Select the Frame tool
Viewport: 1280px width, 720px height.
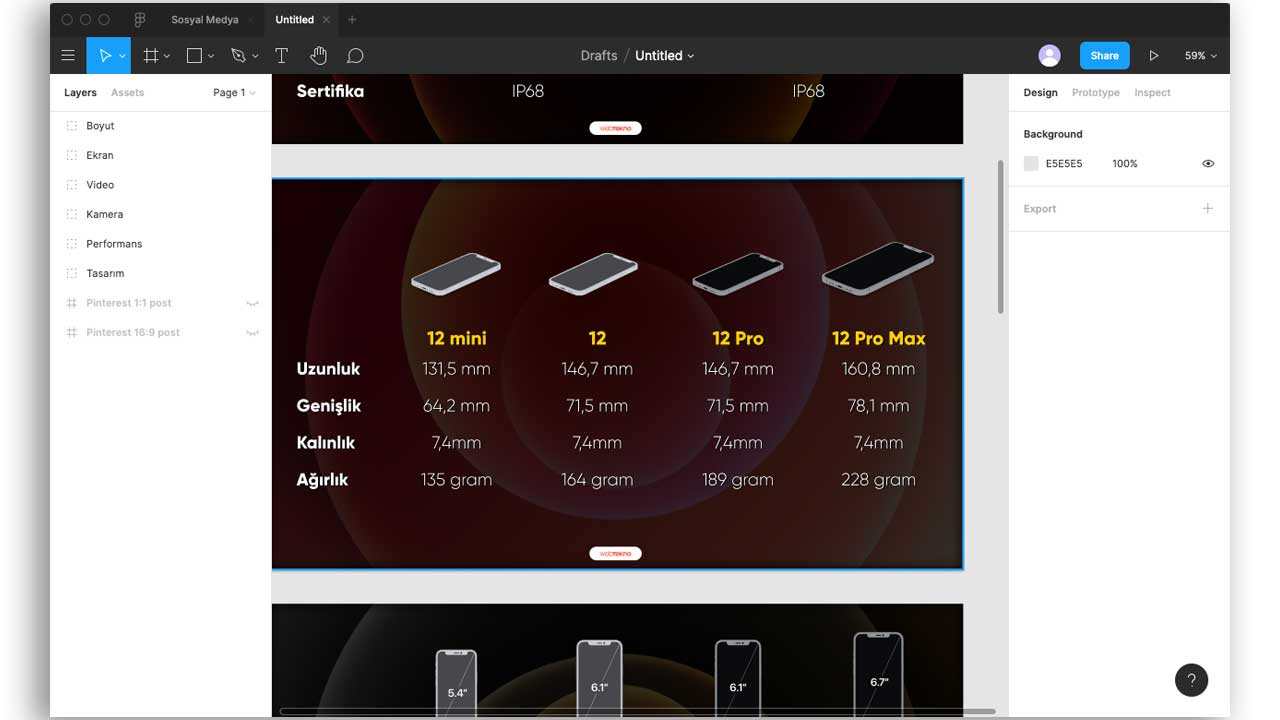click(151, 56)
